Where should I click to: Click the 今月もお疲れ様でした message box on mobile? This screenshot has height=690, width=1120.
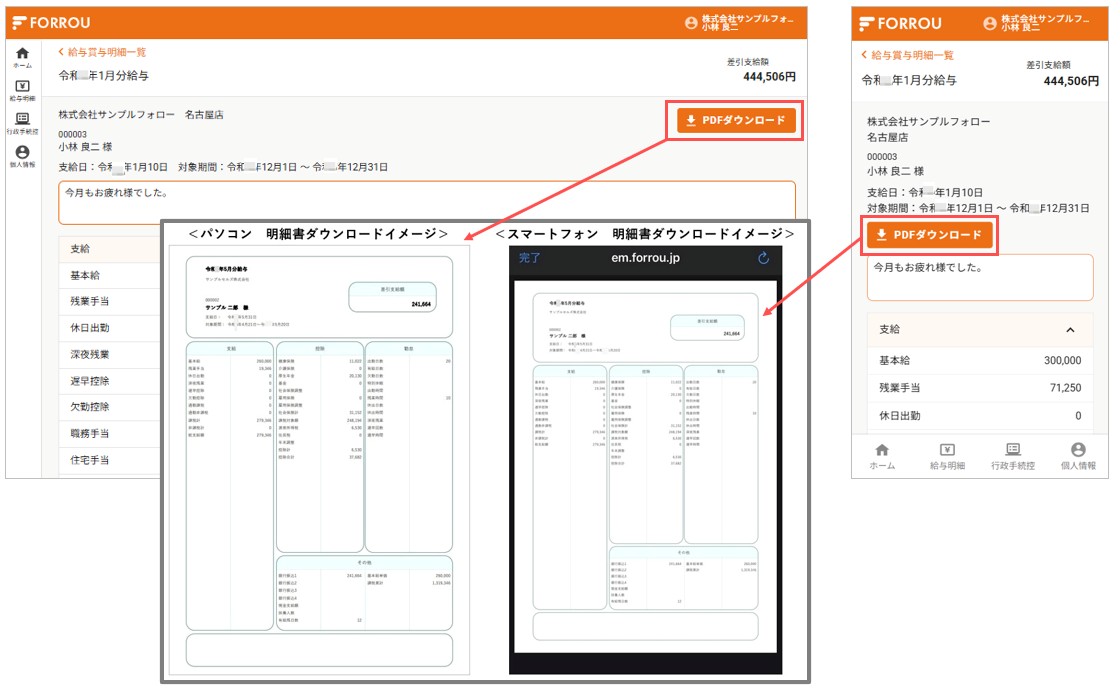(980, 277)
